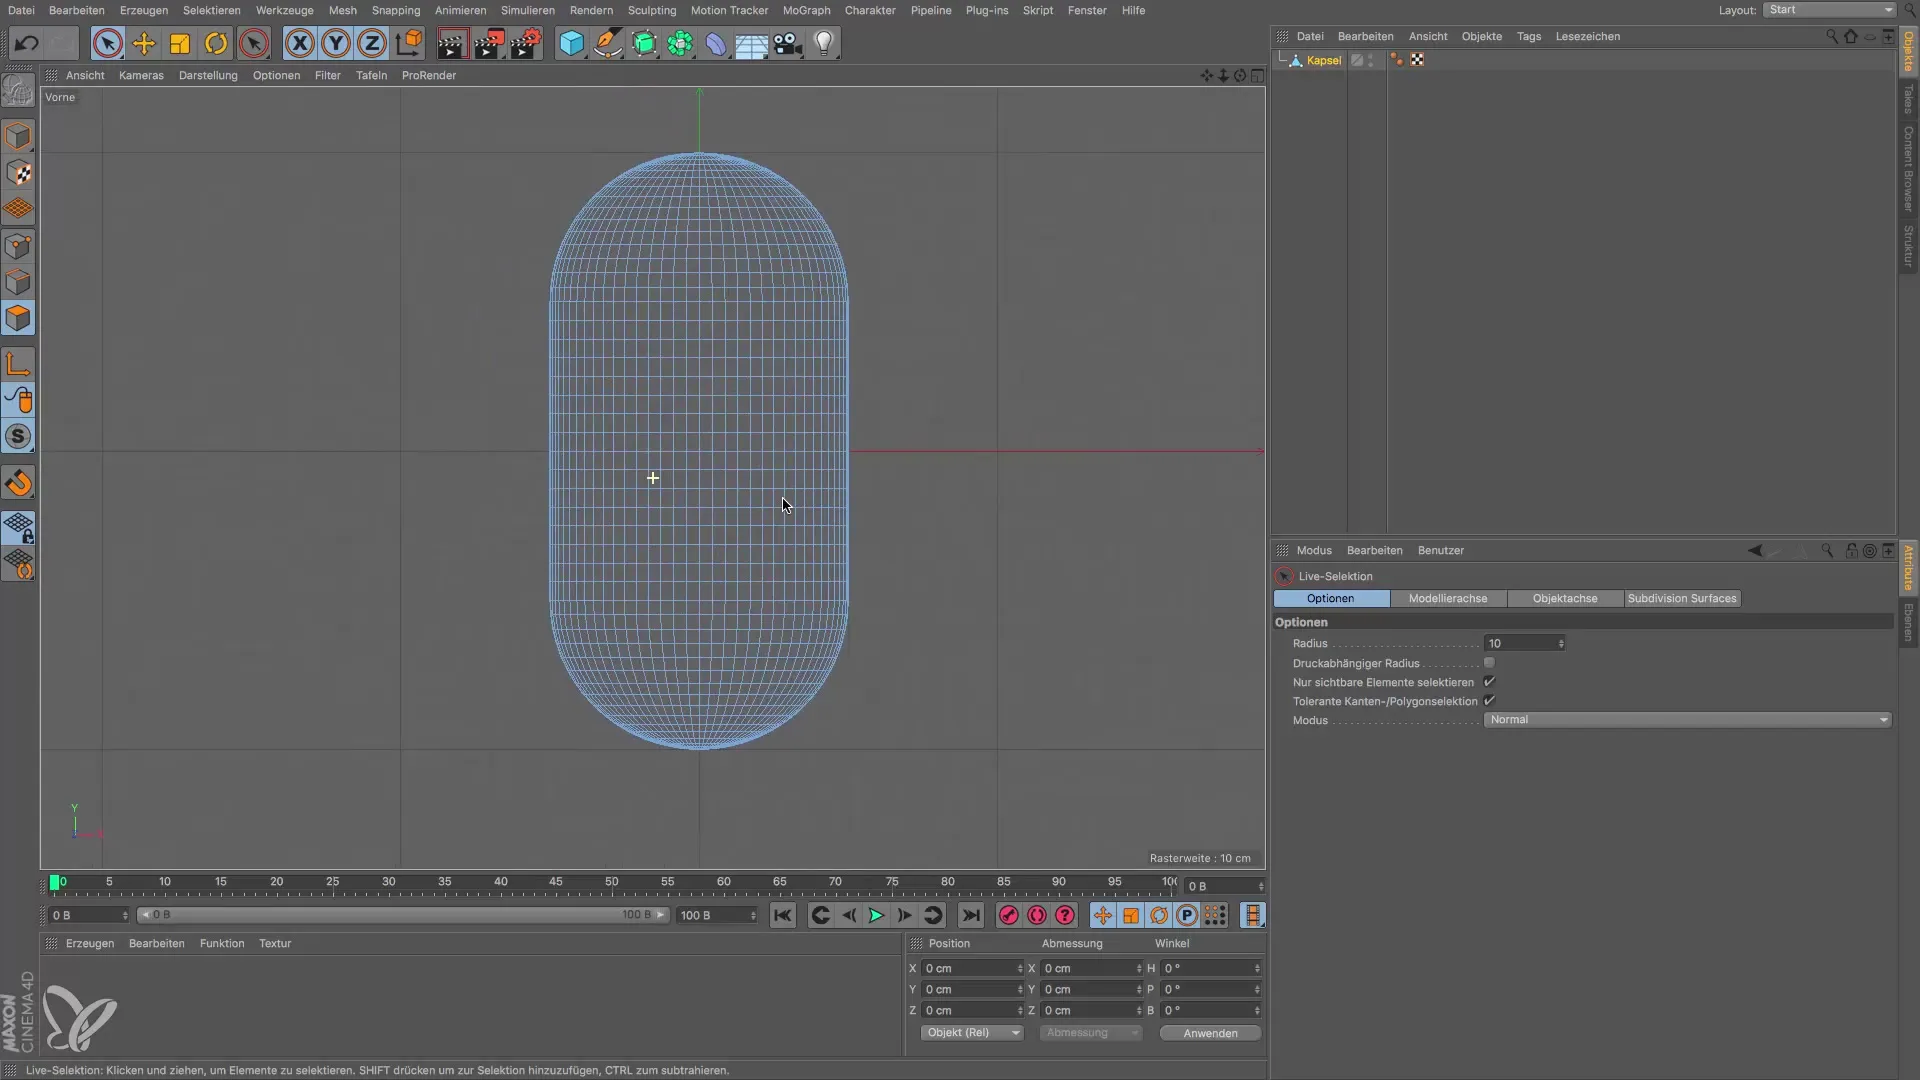Click timeline marker at frame 50

tap(611, 883)
